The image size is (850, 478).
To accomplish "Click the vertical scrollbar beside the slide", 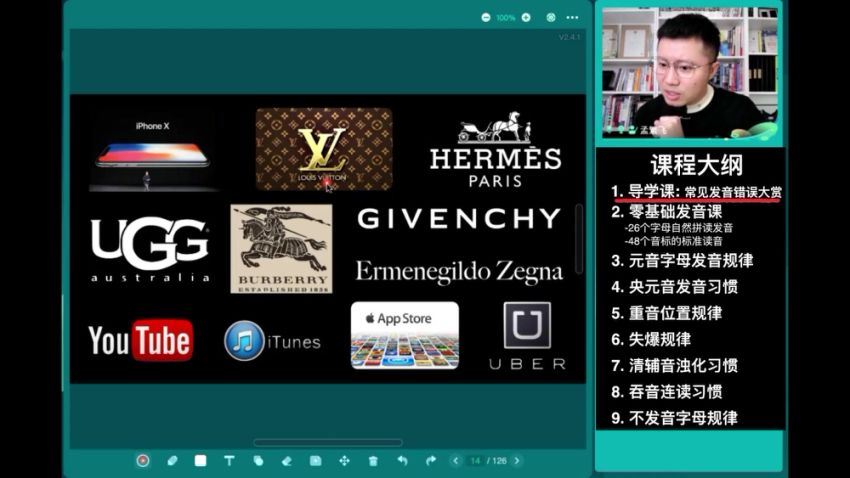I will click(579, 238).
